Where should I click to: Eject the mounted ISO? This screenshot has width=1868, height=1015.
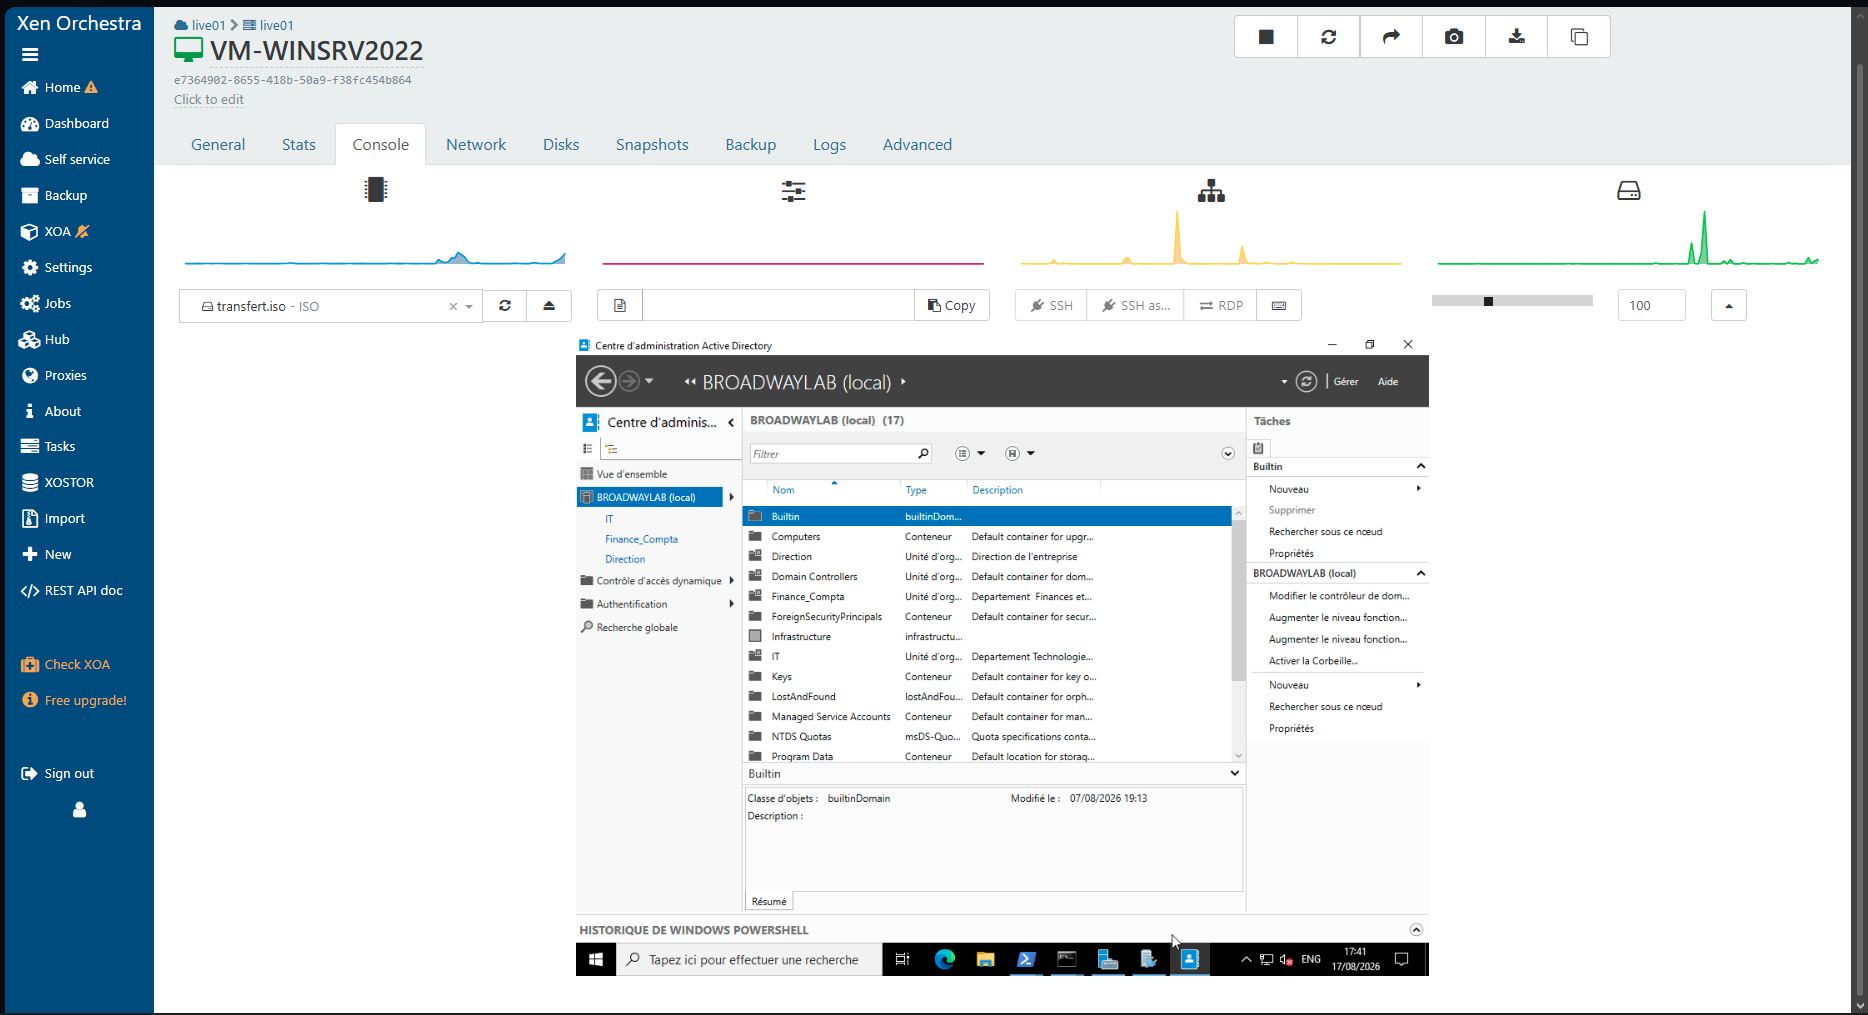(x=549, y=306)
